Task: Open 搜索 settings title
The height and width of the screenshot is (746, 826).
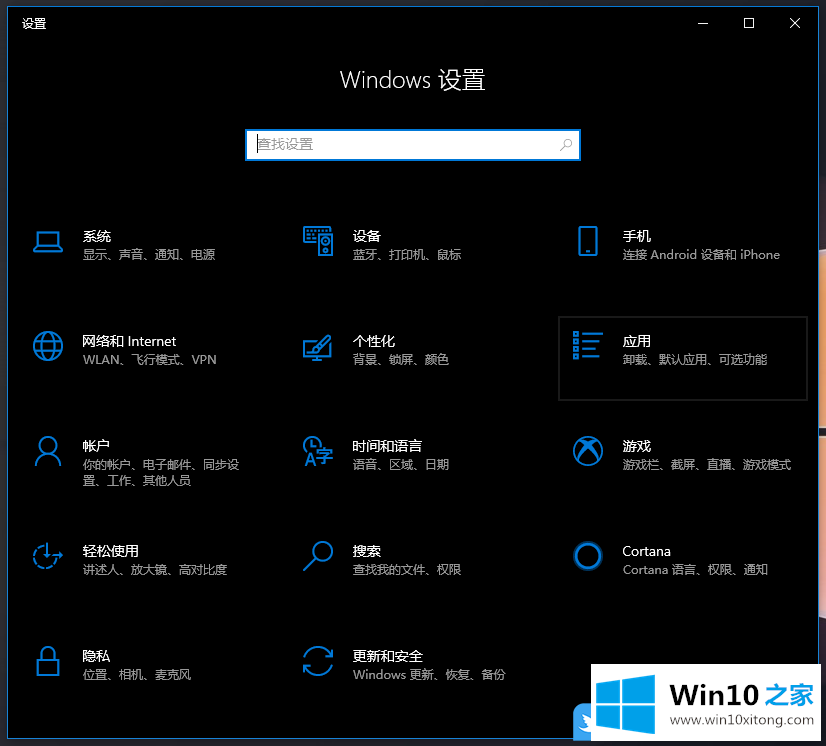Action: 367,551
